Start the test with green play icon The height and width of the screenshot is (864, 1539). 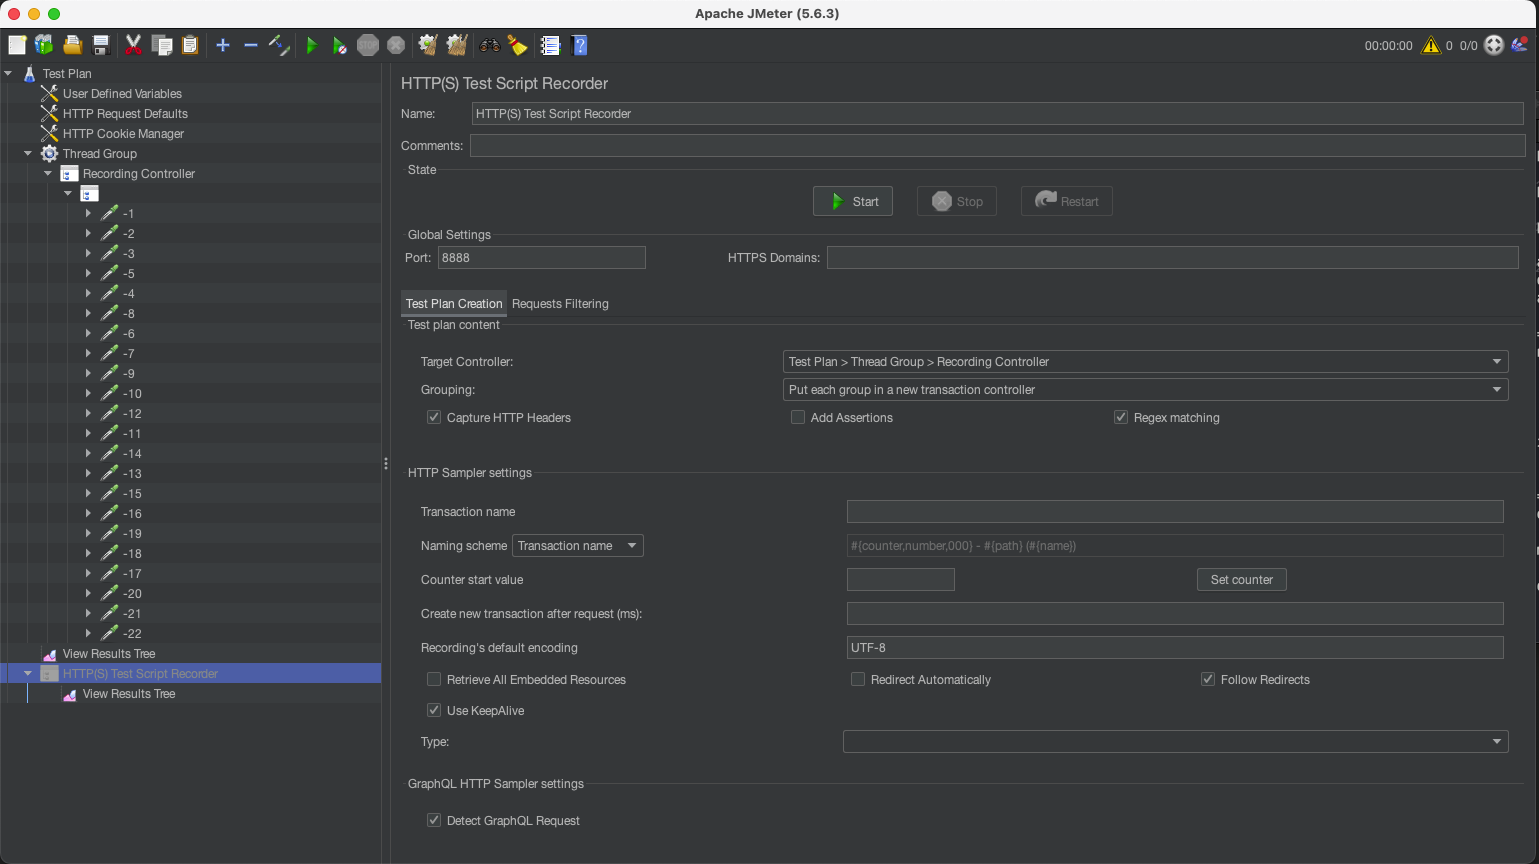pyautogui.click(x=312, y=45)
